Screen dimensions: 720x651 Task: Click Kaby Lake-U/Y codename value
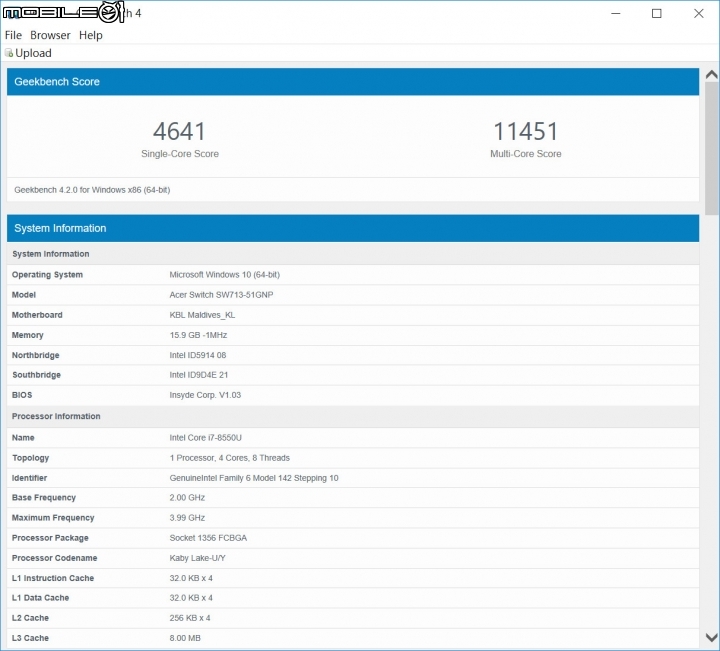[197, 558]
